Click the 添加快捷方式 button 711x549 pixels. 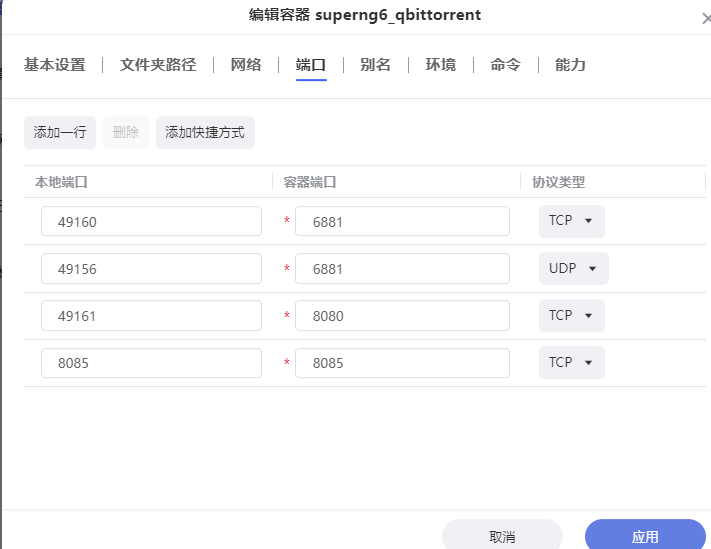pos(205,132)
